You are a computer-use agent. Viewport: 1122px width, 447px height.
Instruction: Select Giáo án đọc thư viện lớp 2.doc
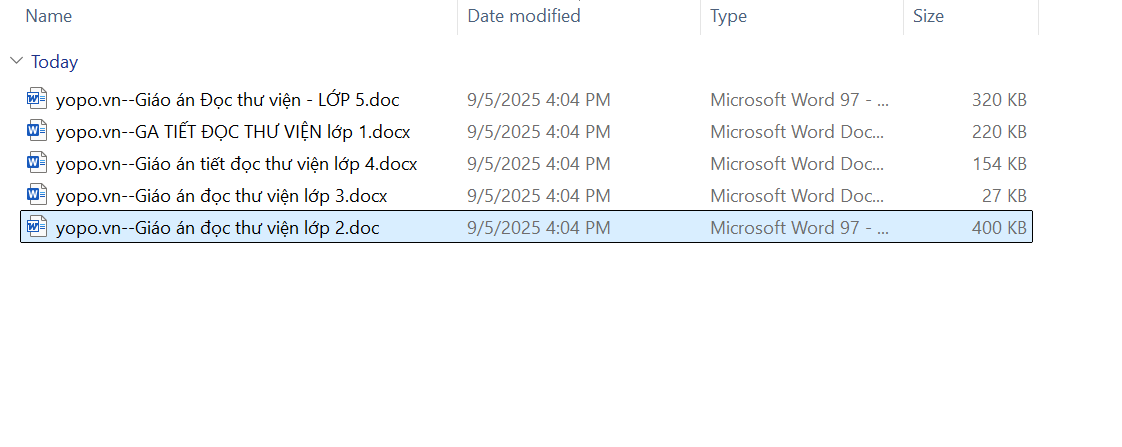217,227
